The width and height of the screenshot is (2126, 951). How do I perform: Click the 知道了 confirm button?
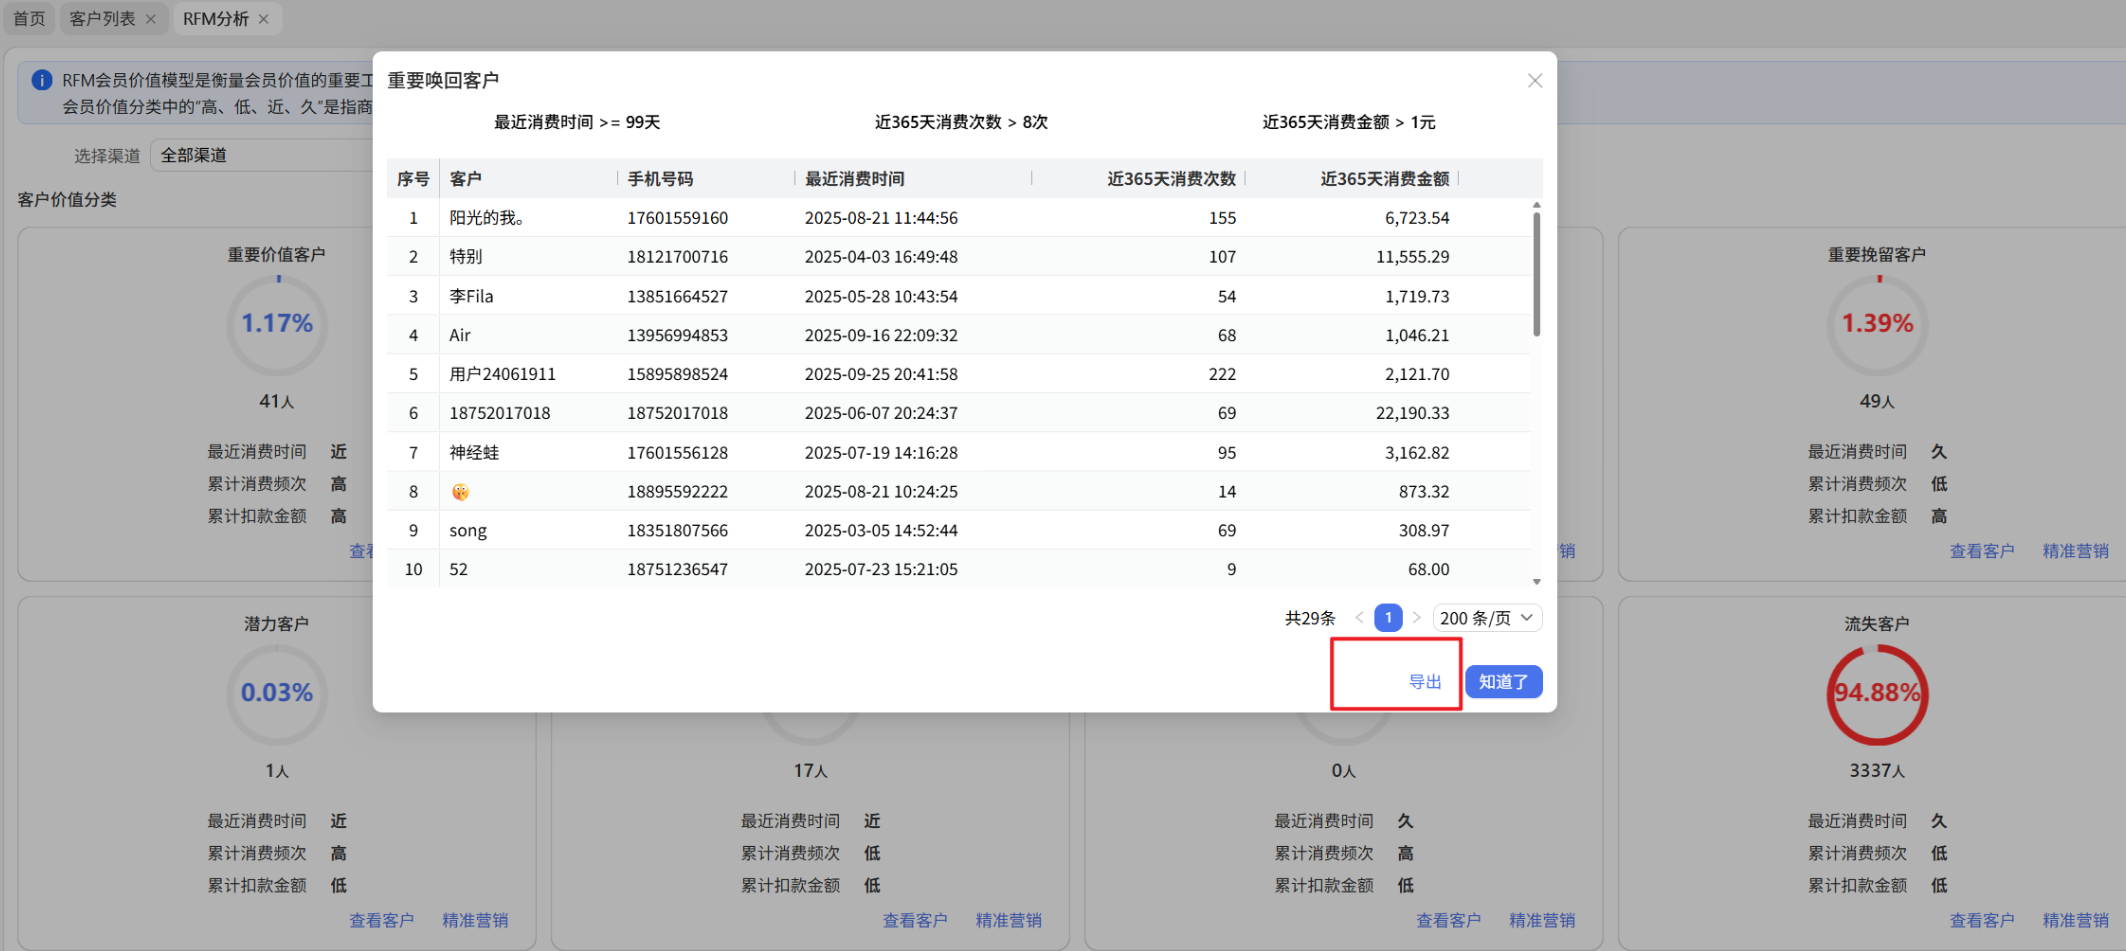coord(1504,682)
